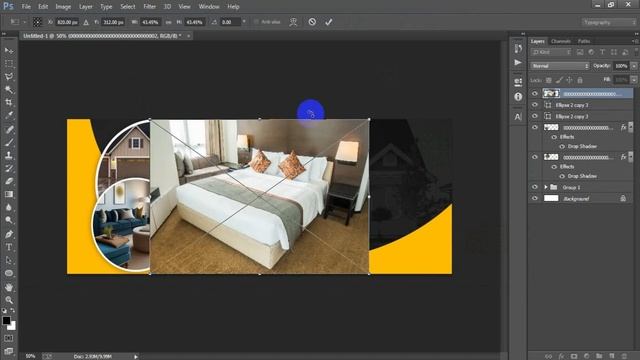Open the Filter menu
This screenshot has width=640, height=360.
tap(149, 7)
